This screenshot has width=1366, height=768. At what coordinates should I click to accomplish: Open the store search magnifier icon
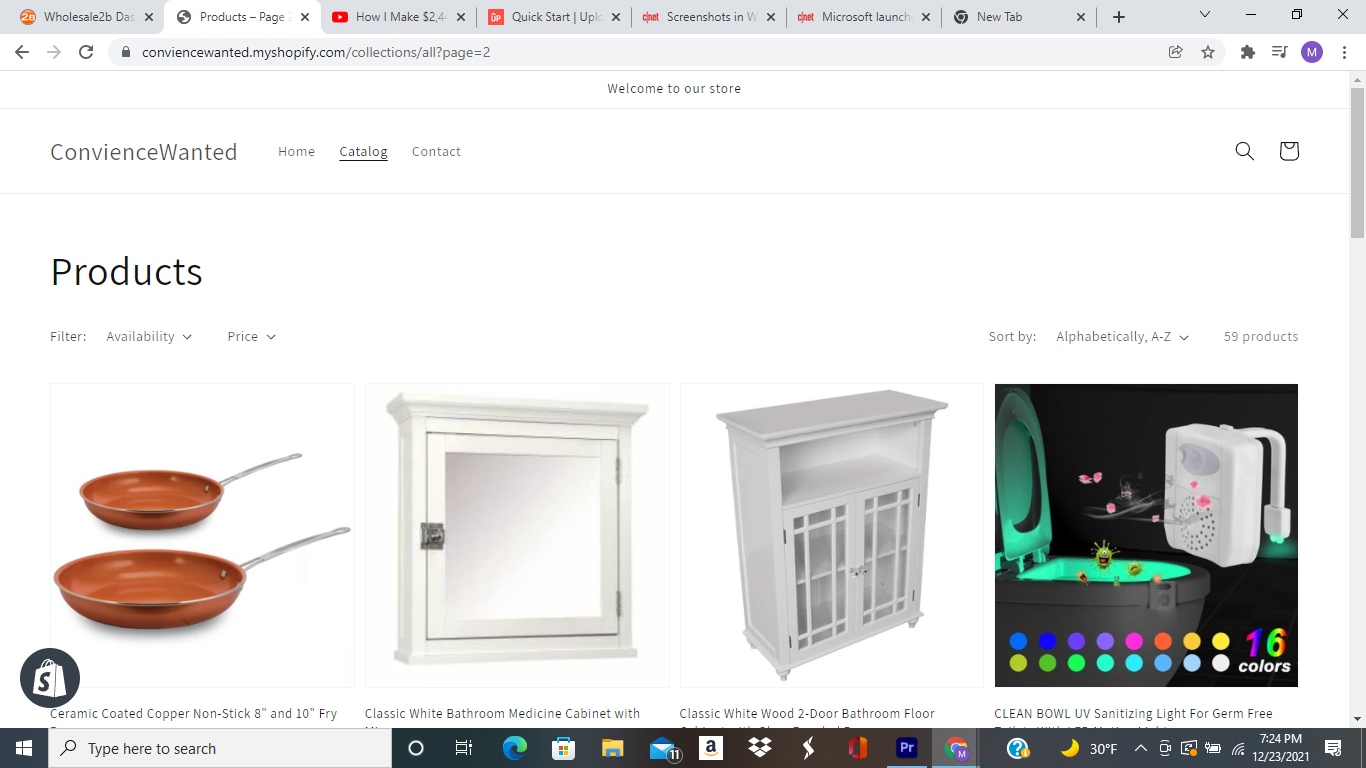(1244, 151)
